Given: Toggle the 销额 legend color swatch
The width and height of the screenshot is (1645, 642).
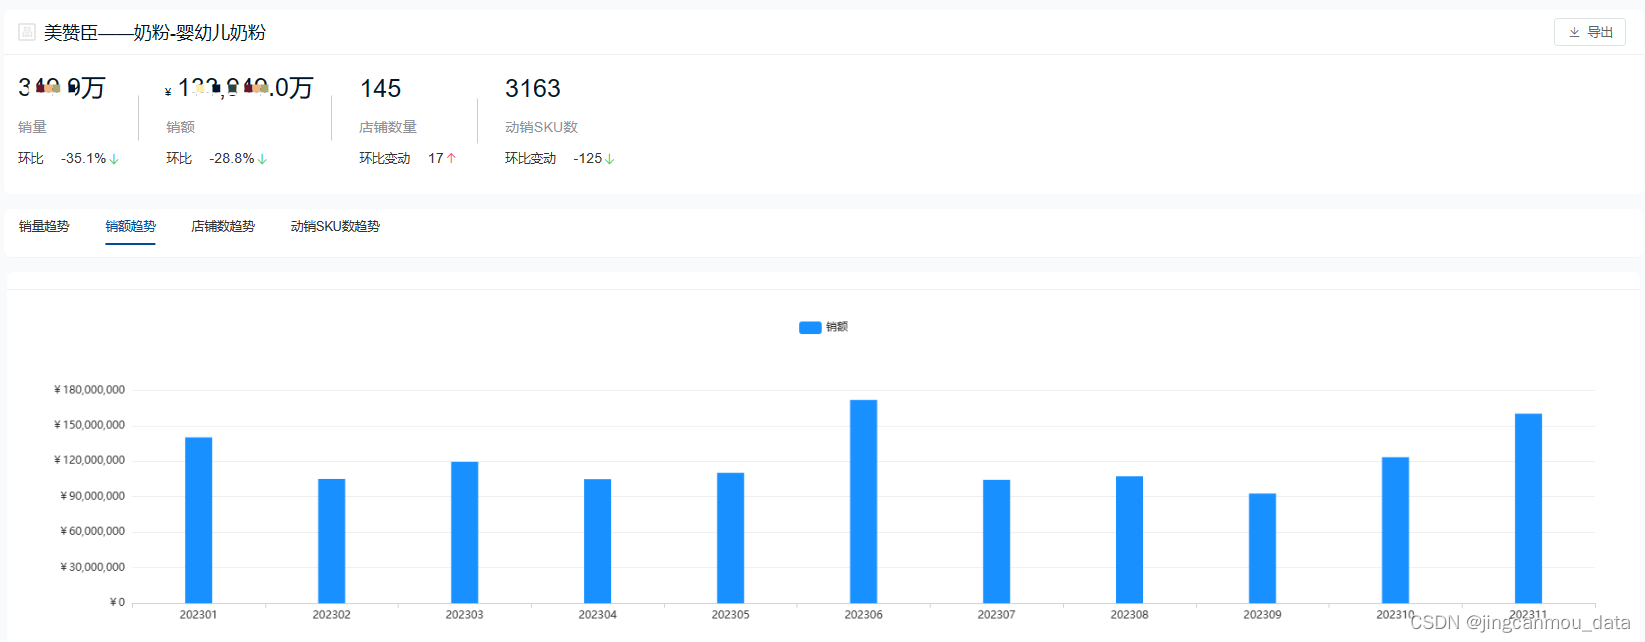Looking at the screenshot, I should pyautogui.click(x=810, y=327).
